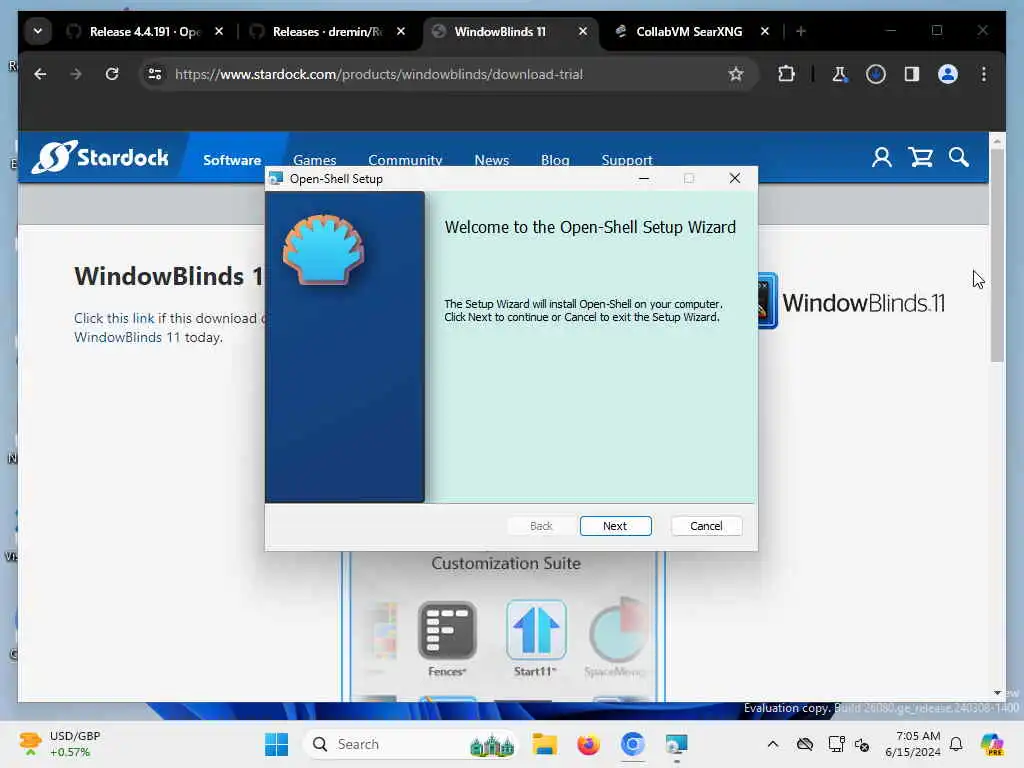Minimize the Open-Shell Setup window
This screenshot has height=768, width=1024.
[x=644, y=178]
